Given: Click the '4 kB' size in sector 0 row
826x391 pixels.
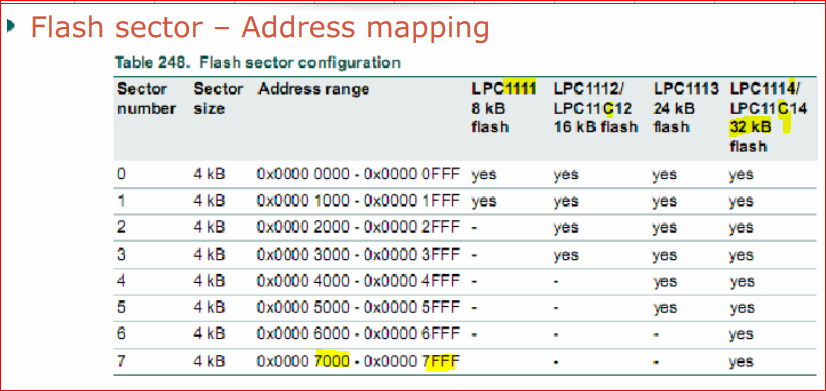Looking at the screenshot, I should click(209, 174).
